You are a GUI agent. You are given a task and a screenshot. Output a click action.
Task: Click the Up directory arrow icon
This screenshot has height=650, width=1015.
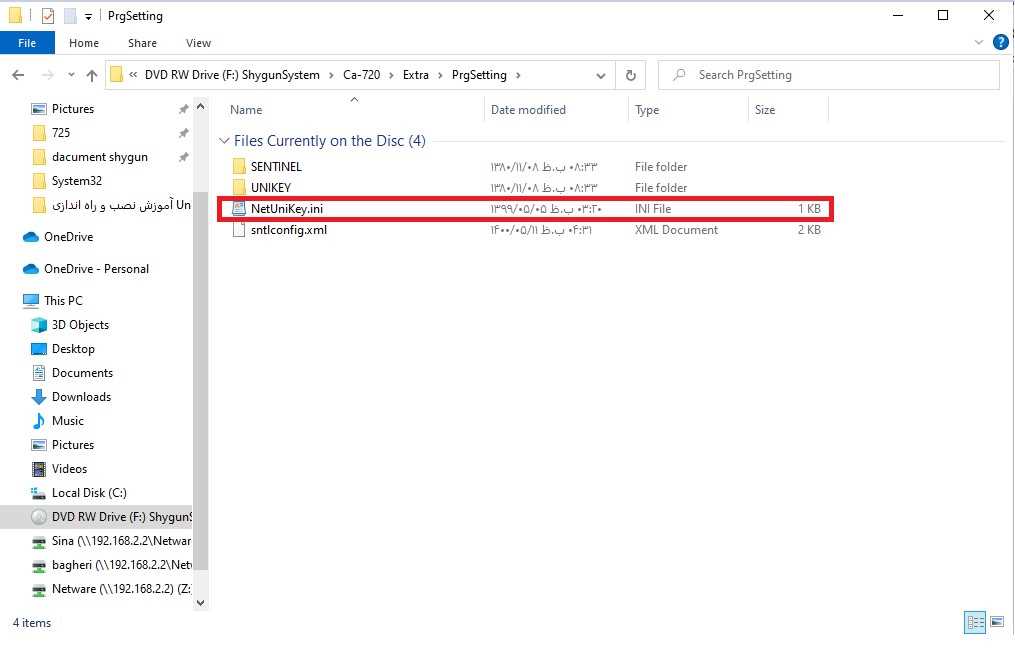point(92,75)
